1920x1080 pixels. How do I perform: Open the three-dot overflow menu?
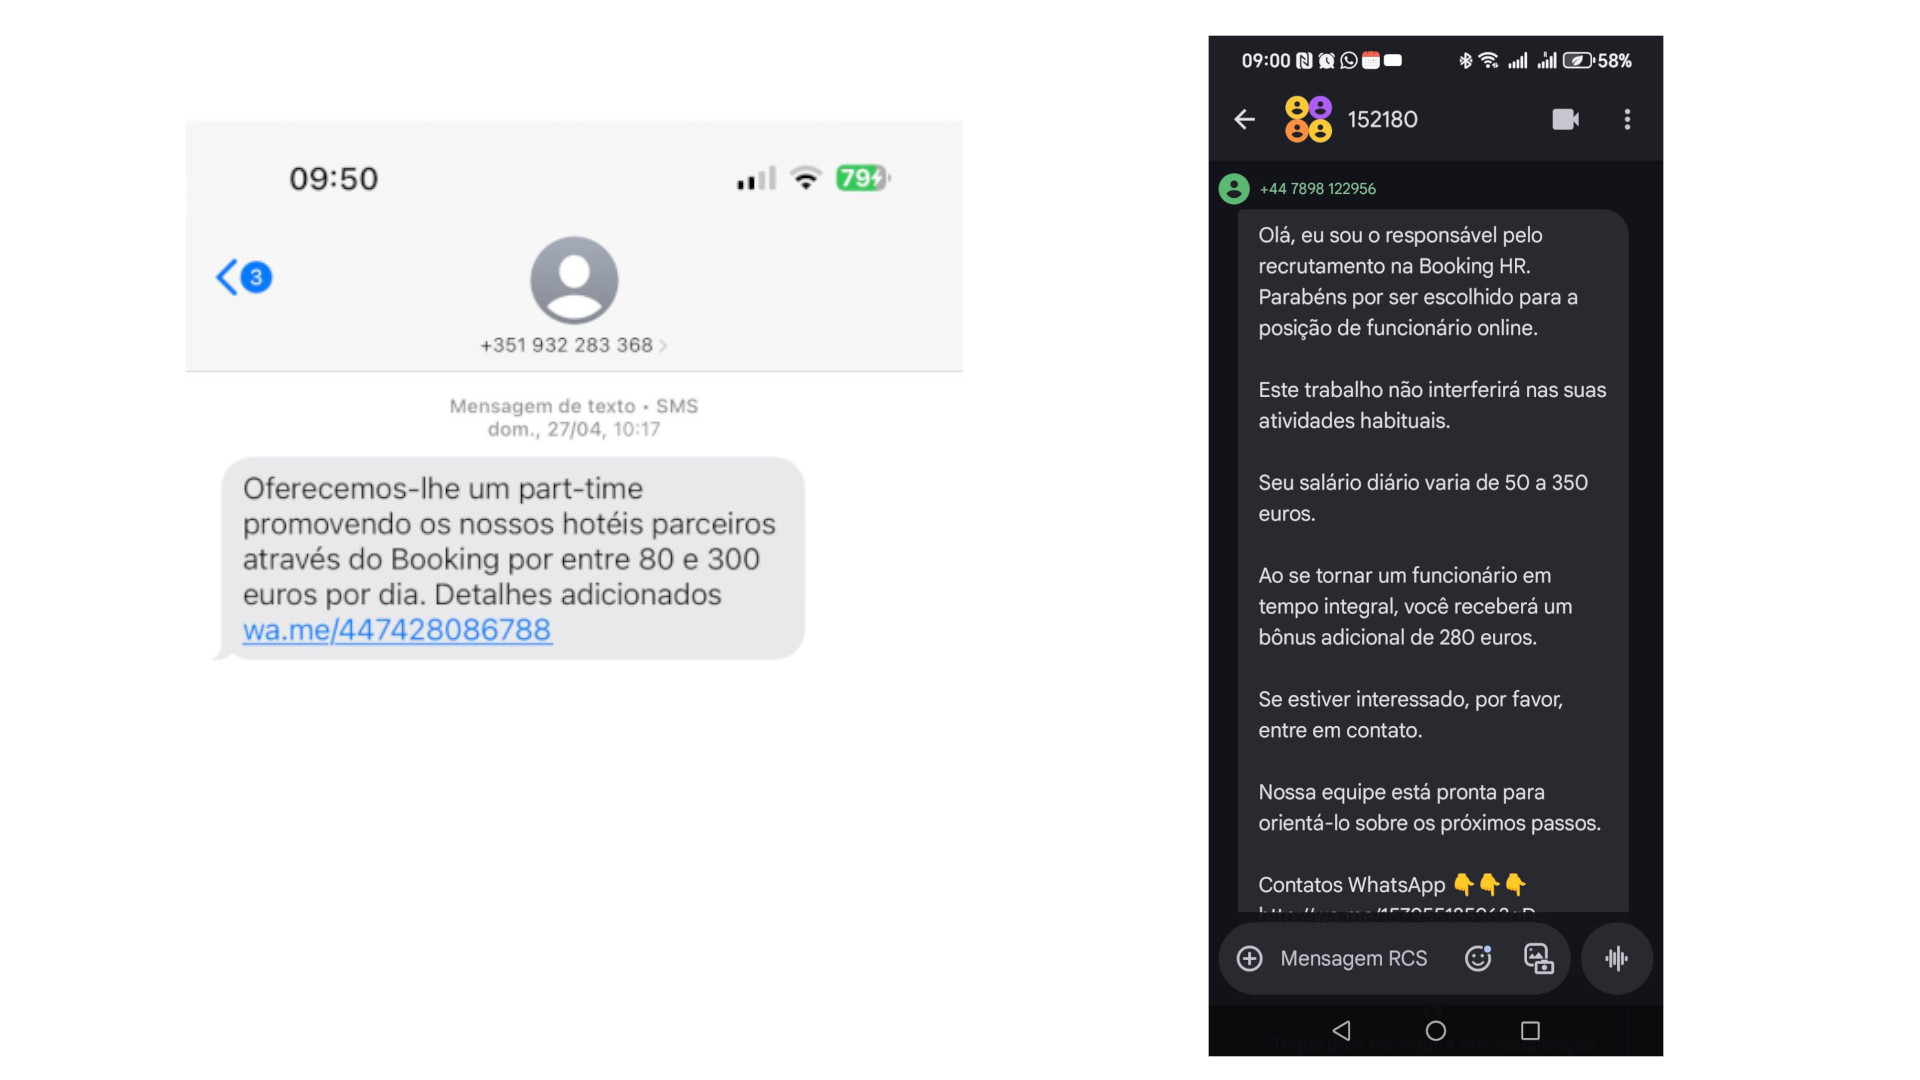pos(1627,120)
